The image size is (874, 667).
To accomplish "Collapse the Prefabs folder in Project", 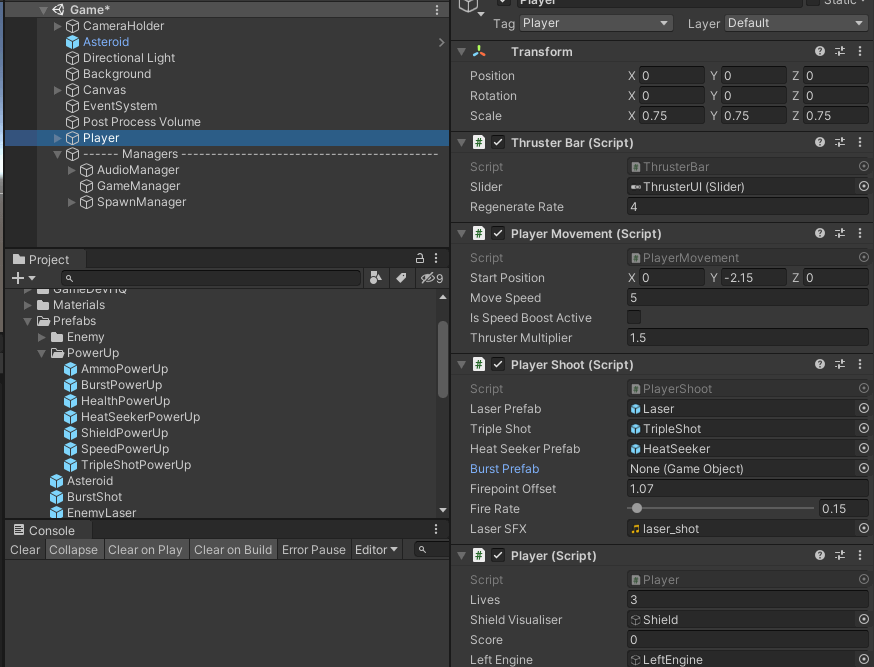I will [x=27, y=321].
